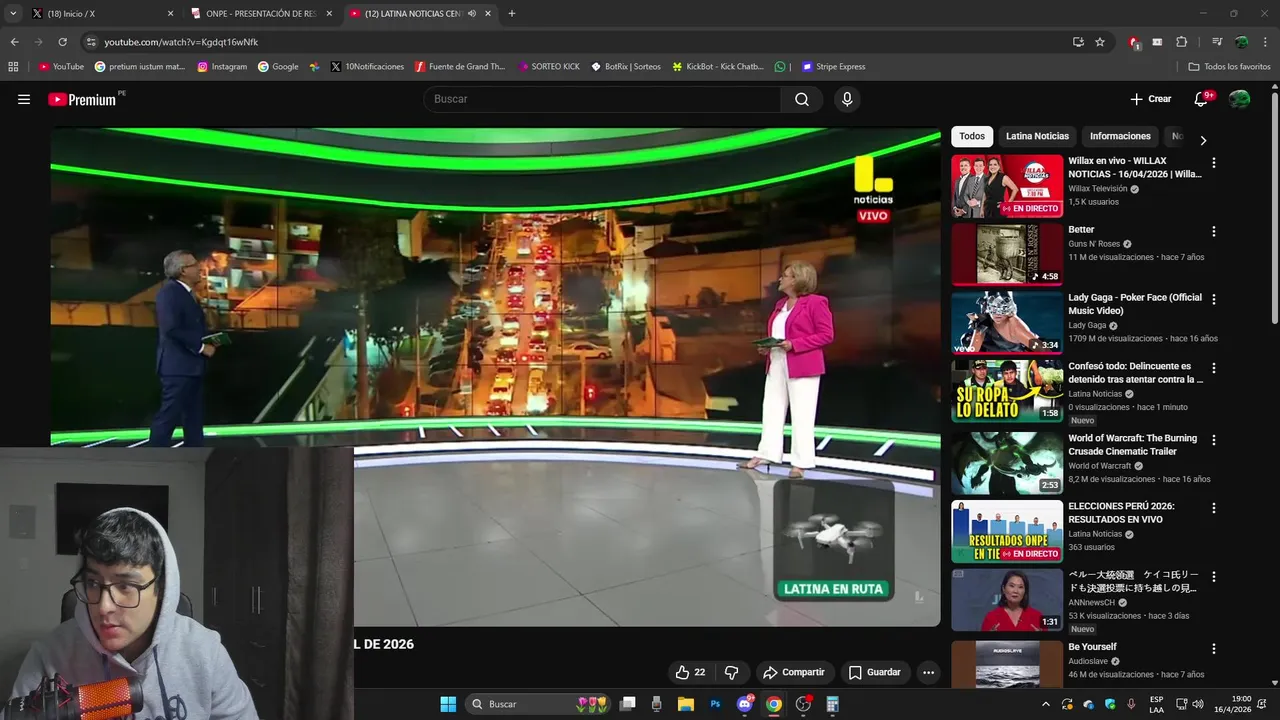Open YouTube notifications bell
This screenshot has width=1280, height=720.
click(1202, 99)
